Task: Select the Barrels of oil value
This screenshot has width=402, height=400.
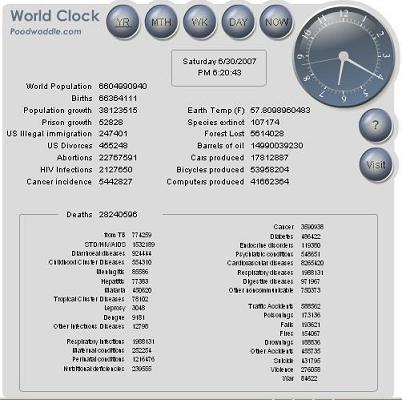Action: 277,145
